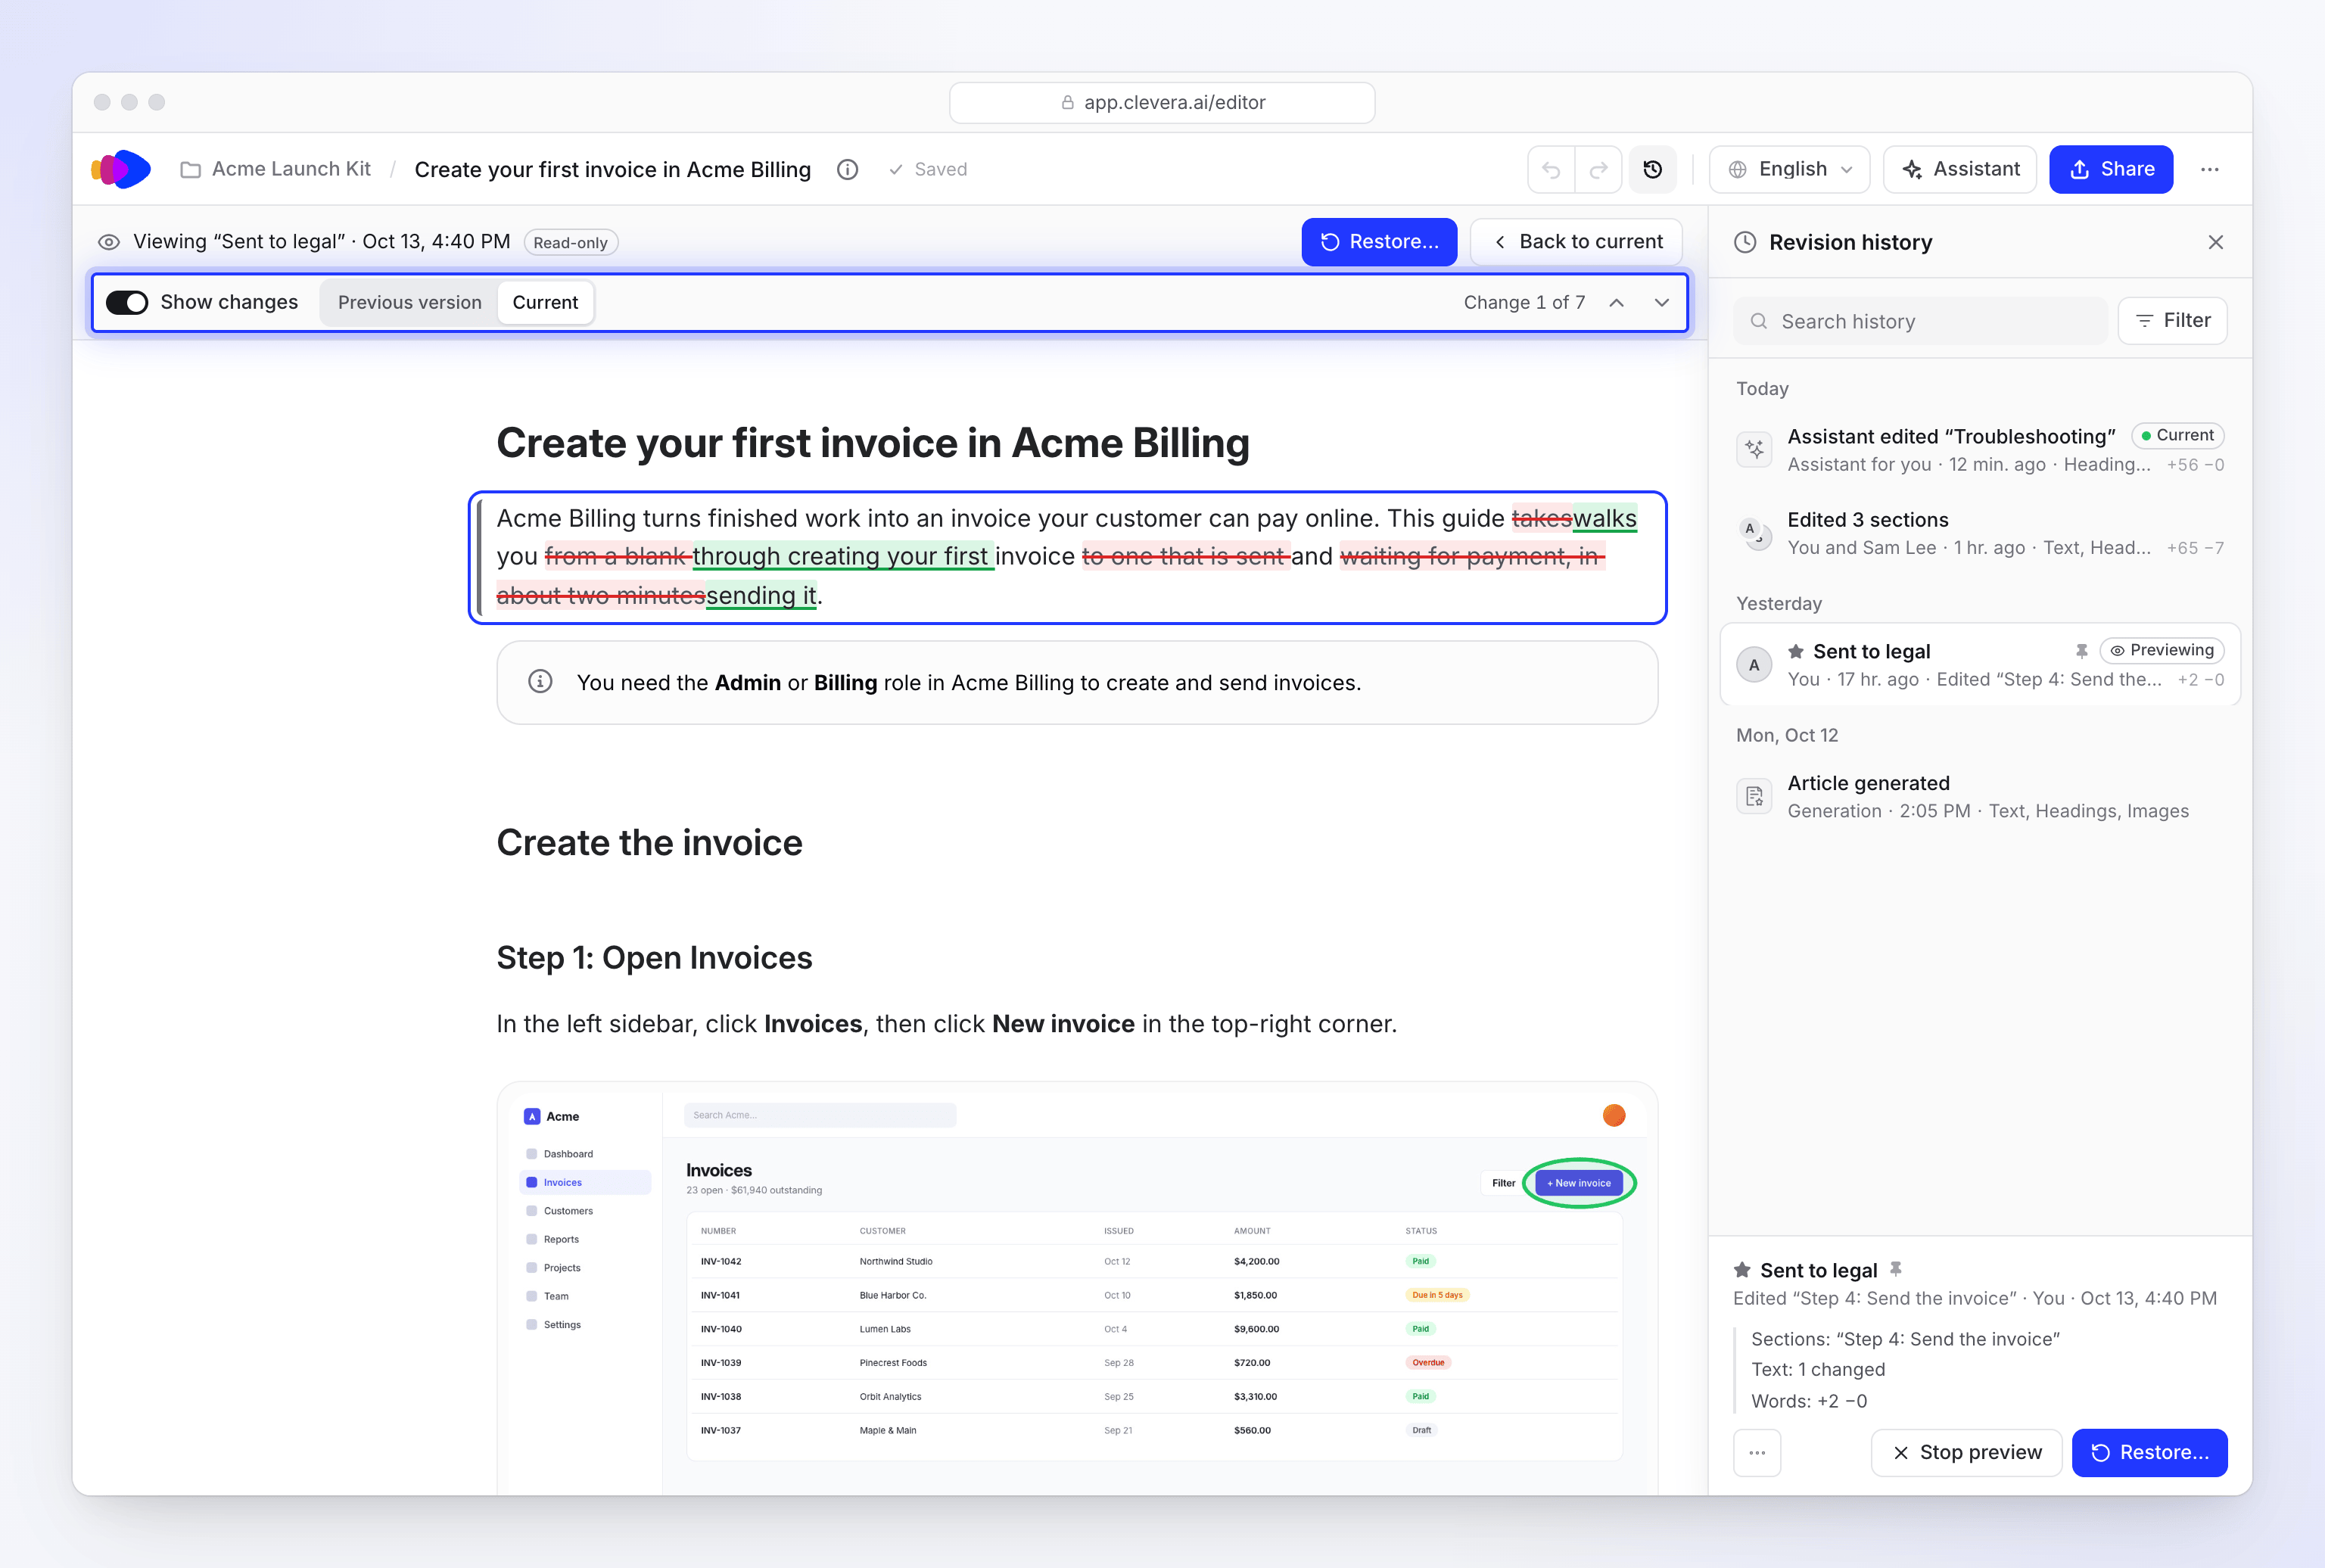Toggle the Show changes switch
Viewport: 2325px width, 1568px height.
[x=127, y=303]
